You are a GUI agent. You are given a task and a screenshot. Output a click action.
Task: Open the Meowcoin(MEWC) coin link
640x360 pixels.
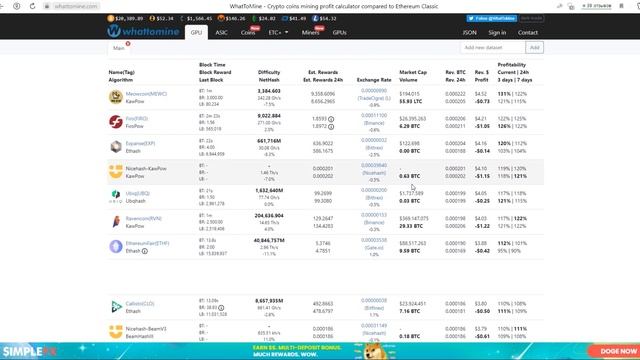coord(146,93)
